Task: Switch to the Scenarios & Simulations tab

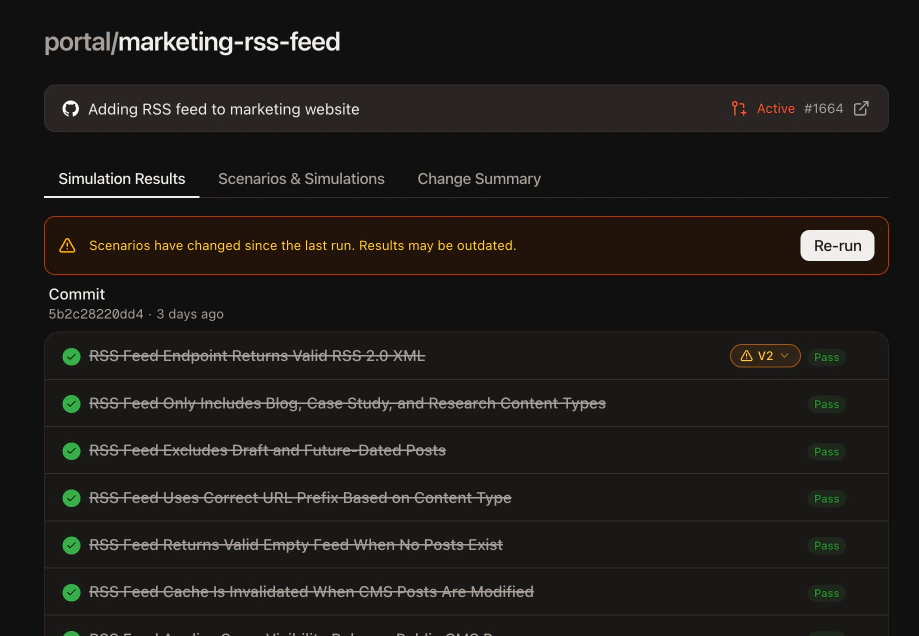Action: 301,178
